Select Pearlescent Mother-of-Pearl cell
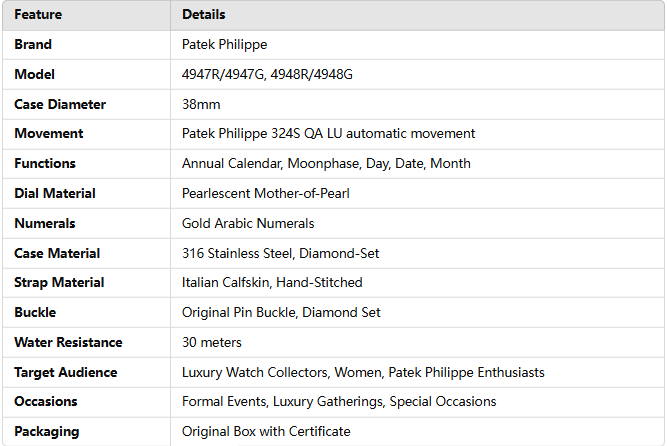This screenshot has width=667, height=446. pyautogui.click(x=267, y=193)
